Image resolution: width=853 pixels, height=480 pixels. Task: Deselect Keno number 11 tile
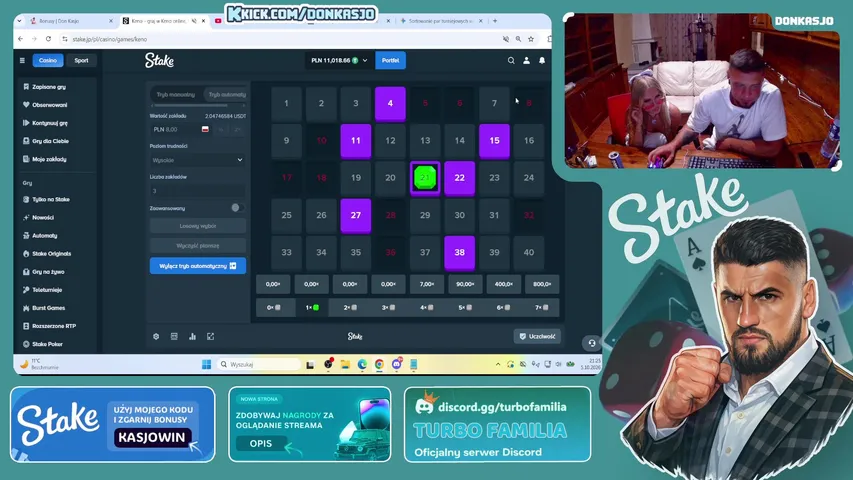click(356, 141)
